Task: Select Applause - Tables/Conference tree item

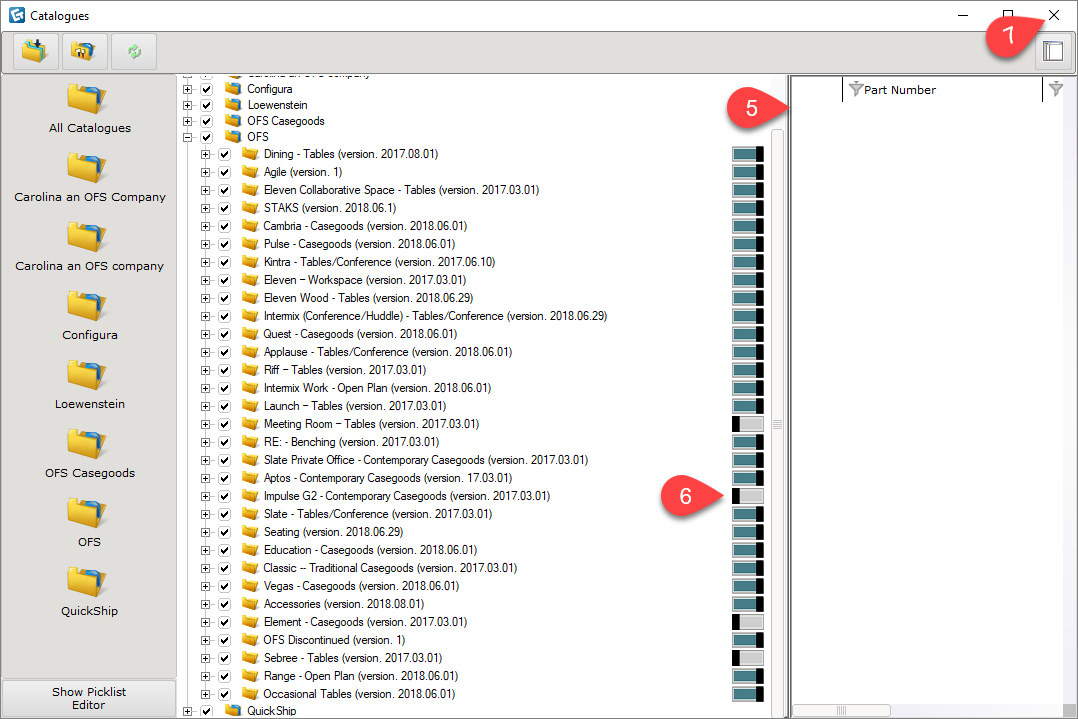Action: [x=388, y=352]
